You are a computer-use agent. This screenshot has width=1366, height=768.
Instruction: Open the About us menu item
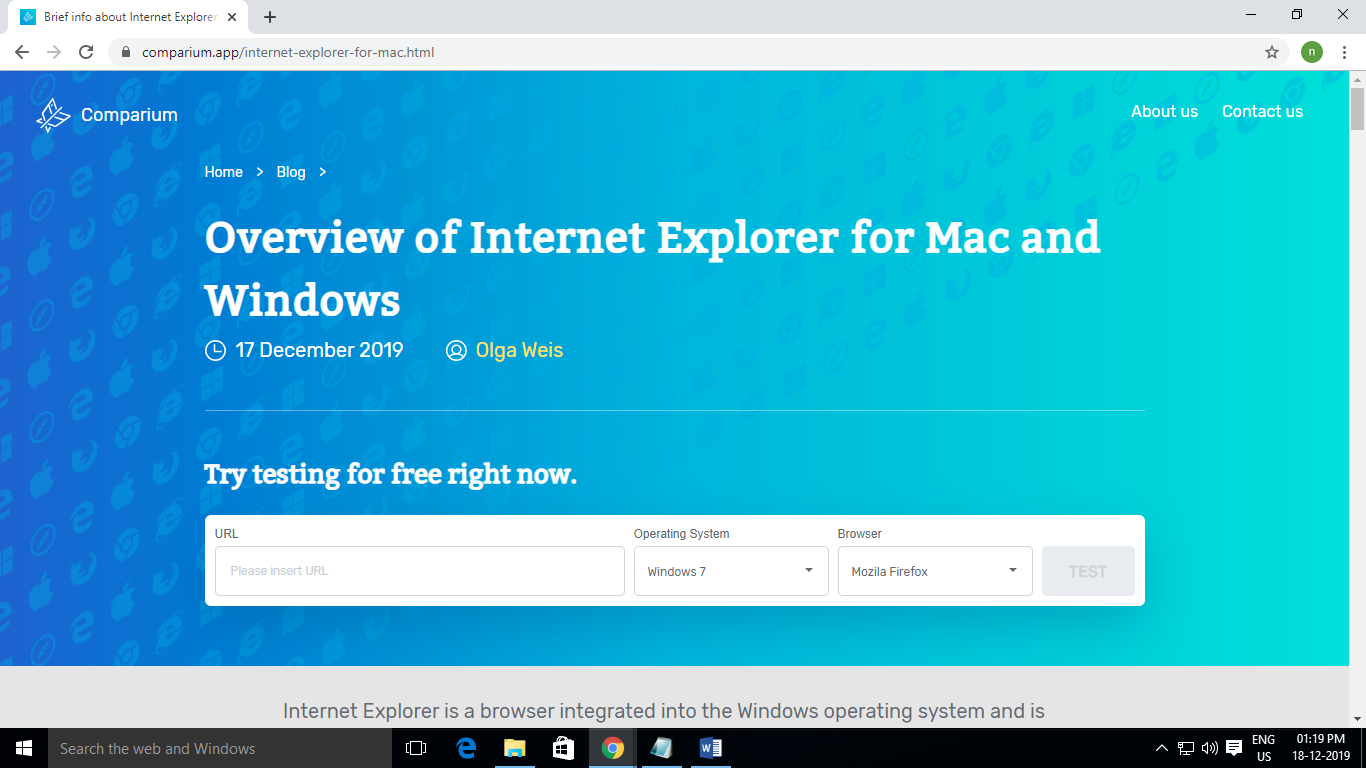click(x=1164, y=112)
